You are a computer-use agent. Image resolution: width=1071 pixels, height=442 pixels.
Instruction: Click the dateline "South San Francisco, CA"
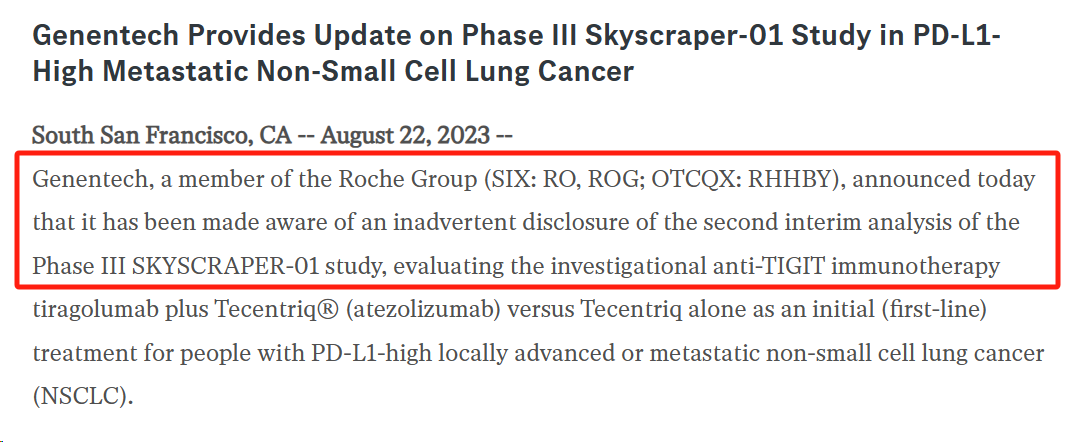163,135
